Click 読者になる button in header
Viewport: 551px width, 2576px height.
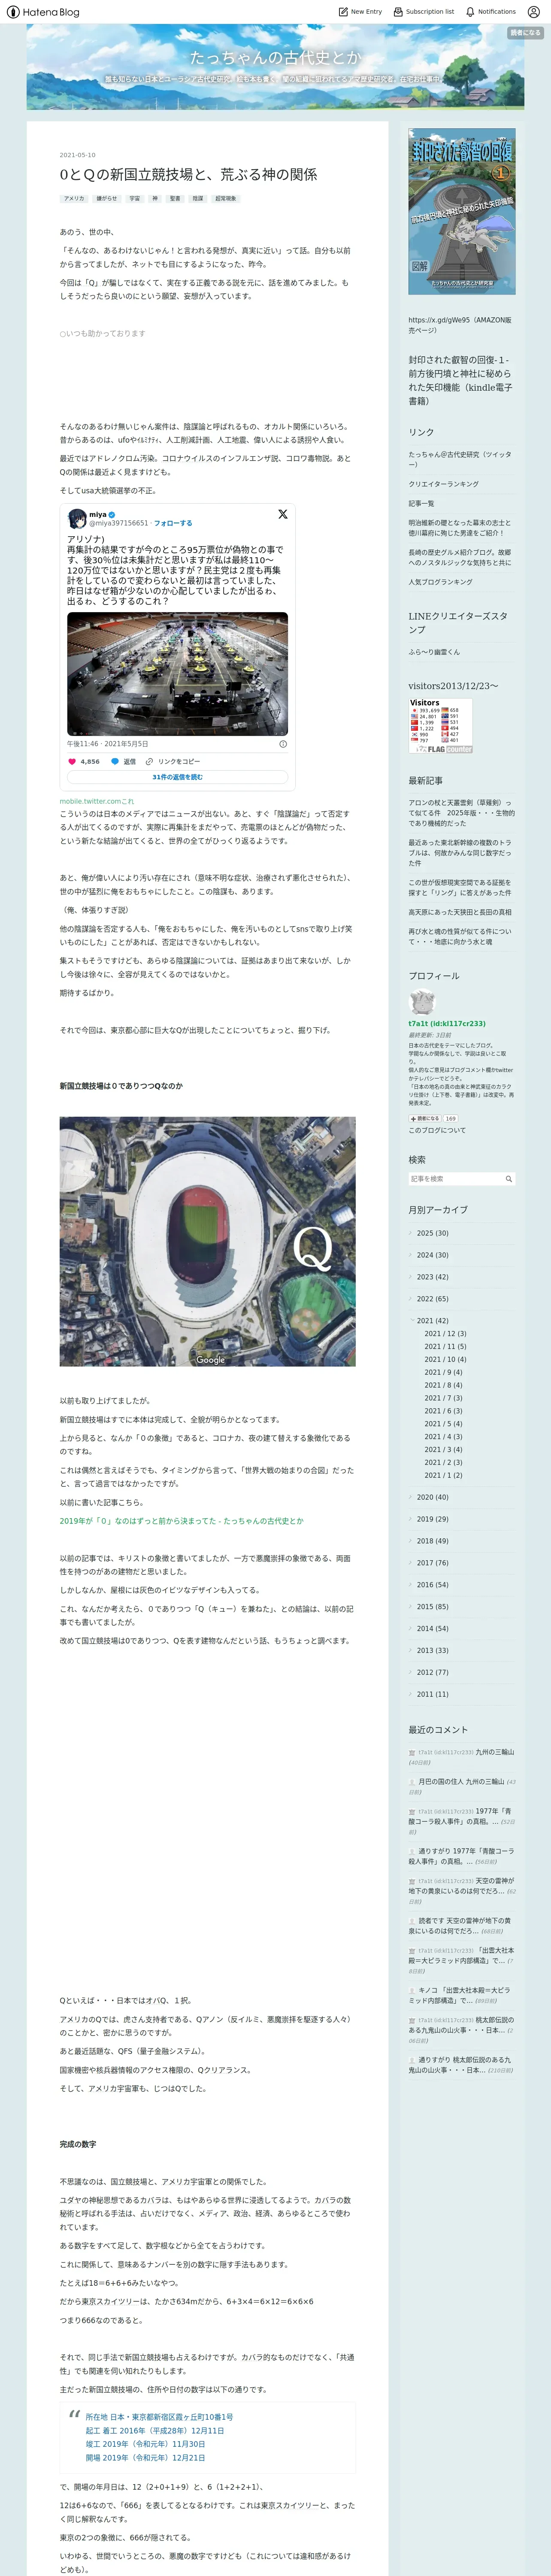pyautogui.click(x=525, y=33)
